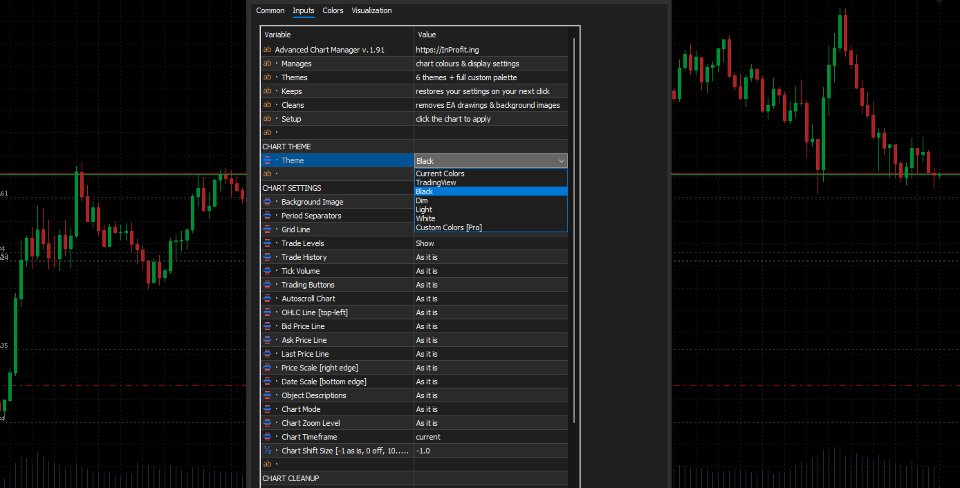Open Trade History value As it is

tap(491, 257)
